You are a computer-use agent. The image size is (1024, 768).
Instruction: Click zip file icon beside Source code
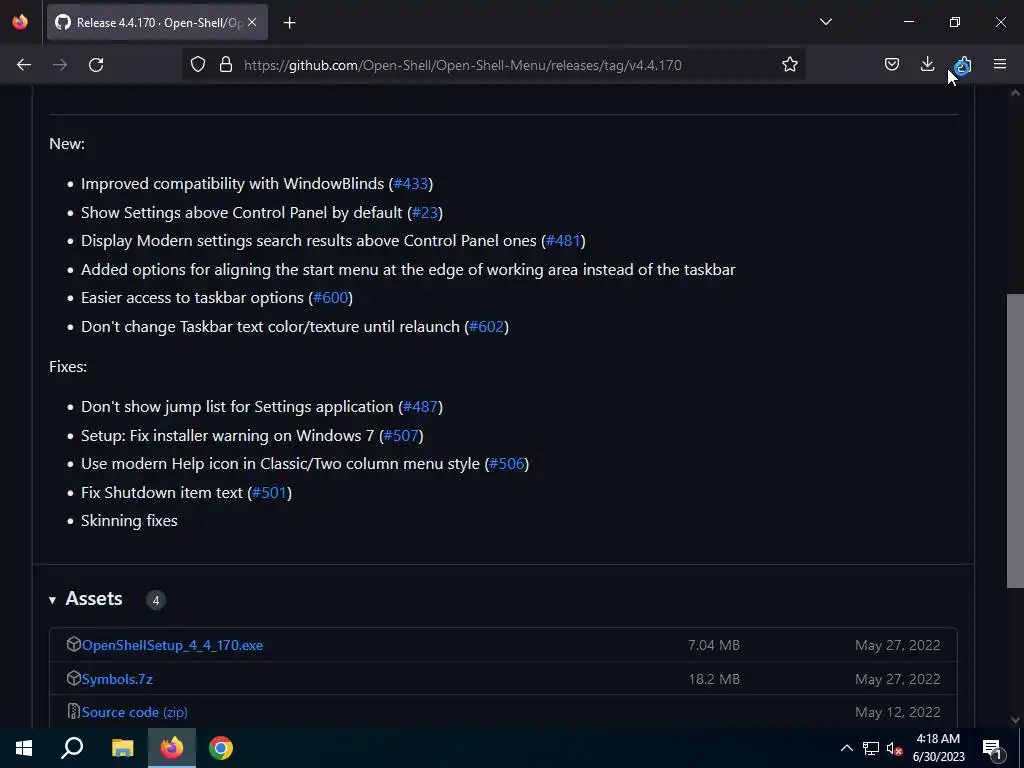coord(73,711)
